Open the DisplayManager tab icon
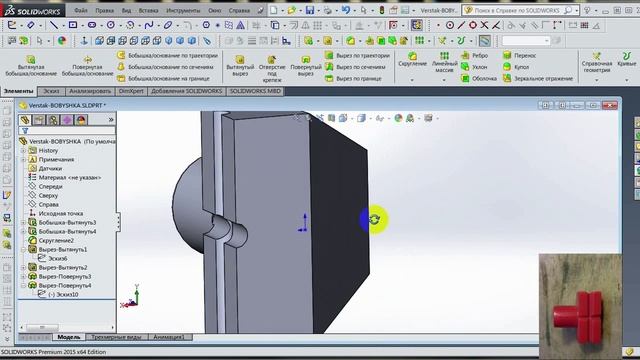This screenshot has width=640, height=360. pyautogui.click(x=81, y=120)
